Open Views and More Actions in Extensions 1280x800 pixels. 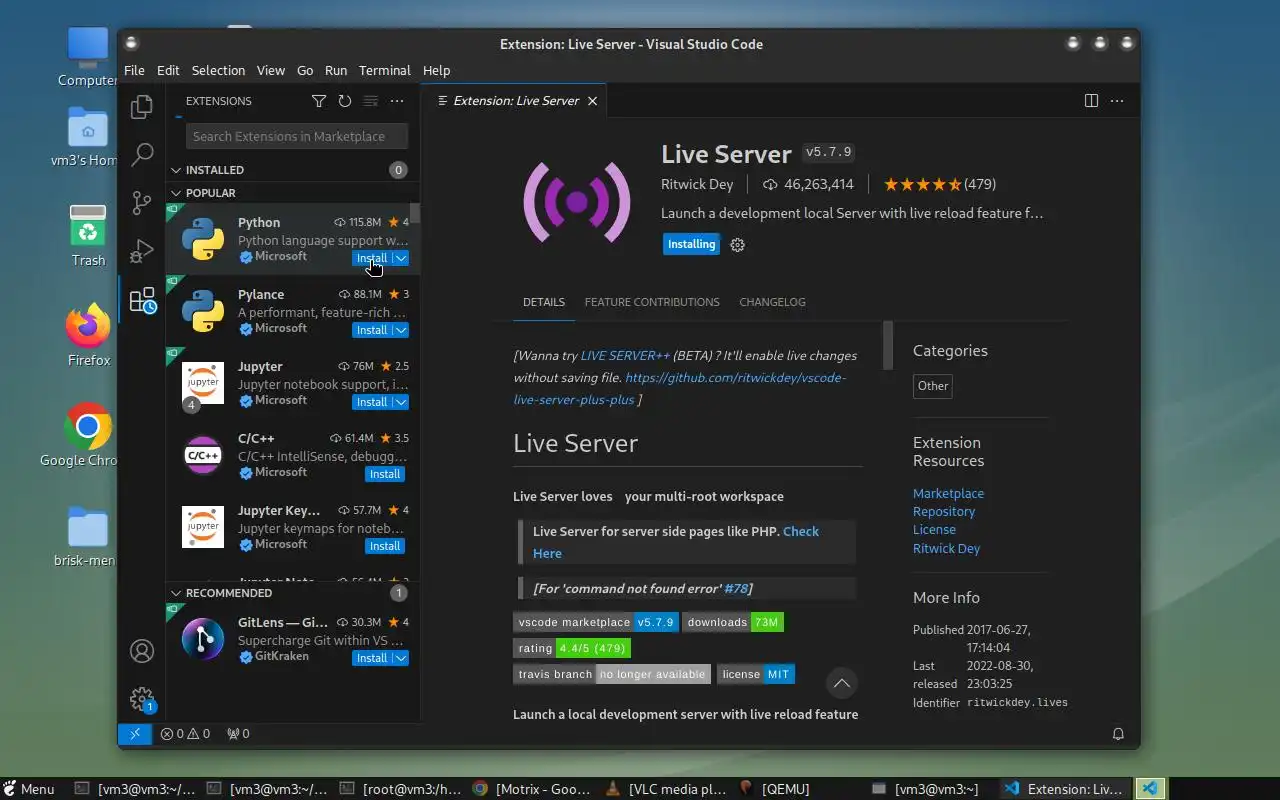coord(397,101)
